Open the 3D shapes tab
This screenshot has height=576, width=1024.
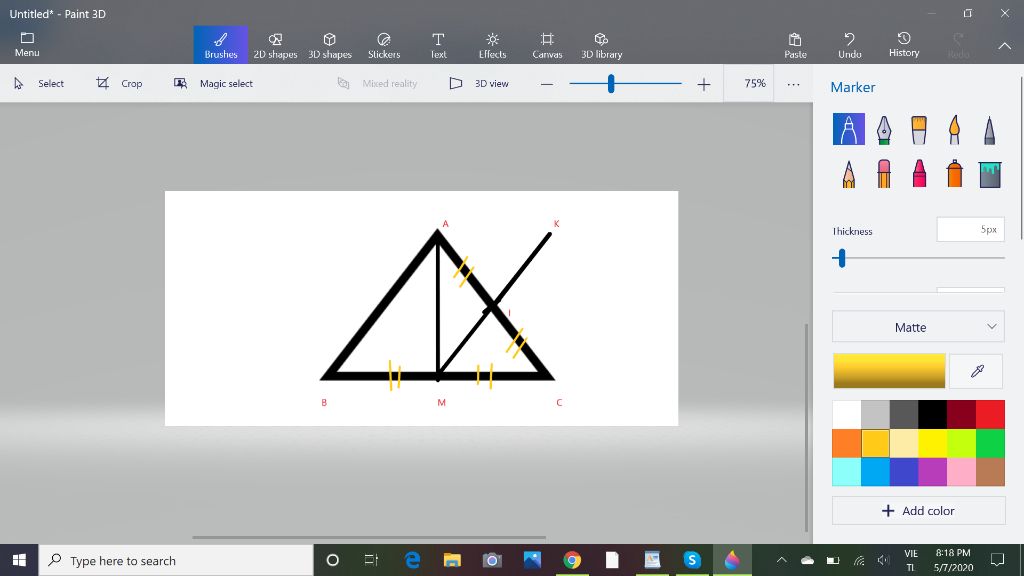tap(330, 45)
